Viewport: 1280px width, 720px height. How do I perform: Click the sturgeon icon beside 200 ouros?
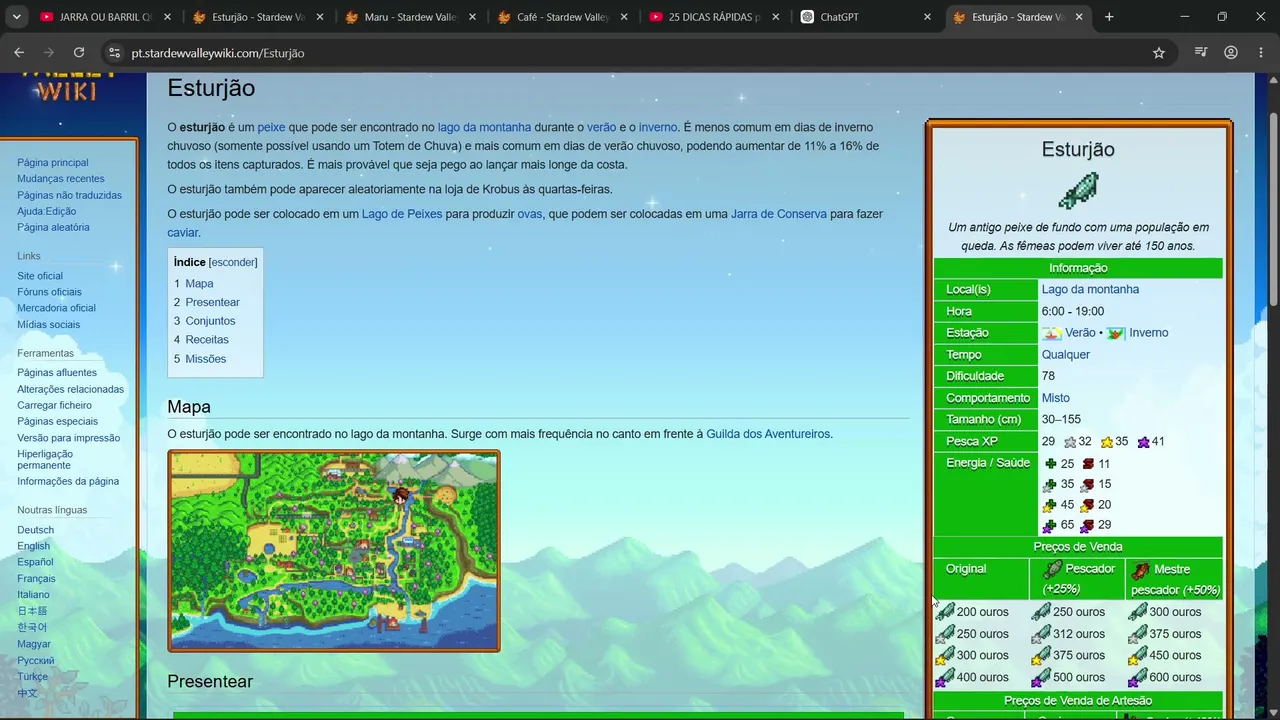coord(945,611)
